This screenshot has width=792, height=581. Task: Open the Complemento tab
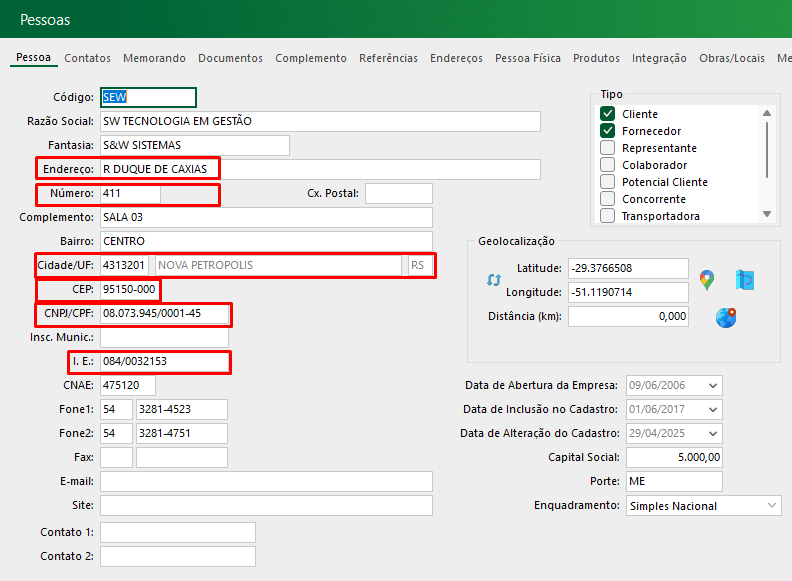(311, 58)
